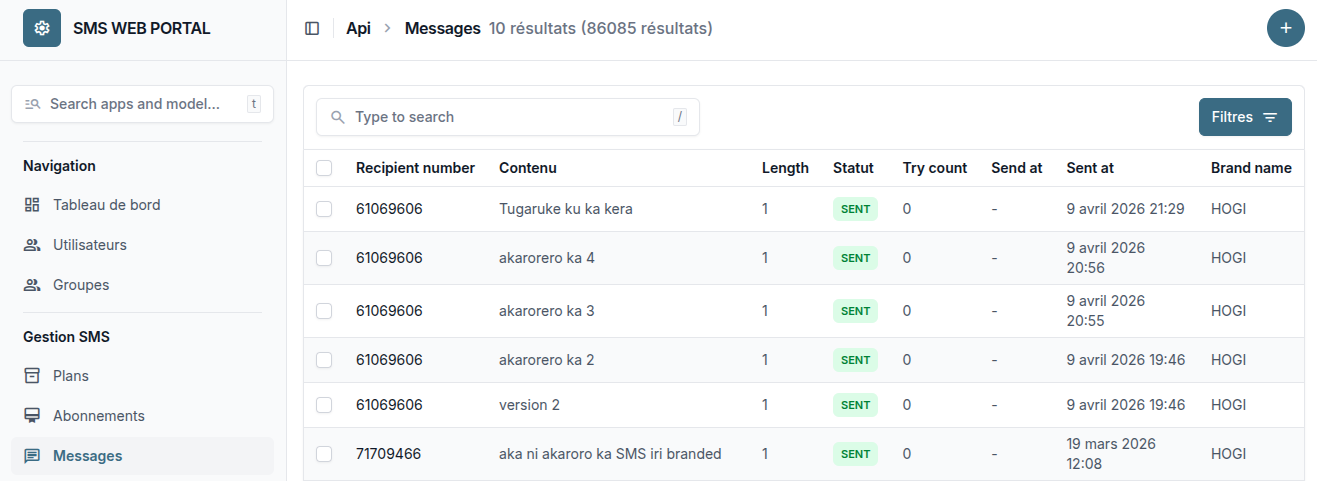This screenshot has height=481, width=1317.
Task: Open the Groupes menu item
Action: [x=142, y=285]
